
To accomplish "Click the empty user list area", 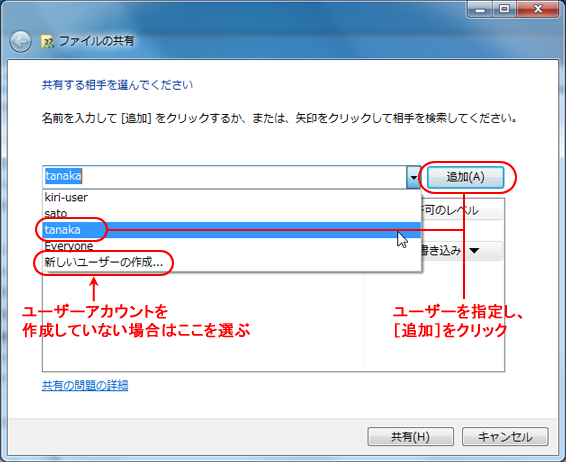I will [203, 321].
